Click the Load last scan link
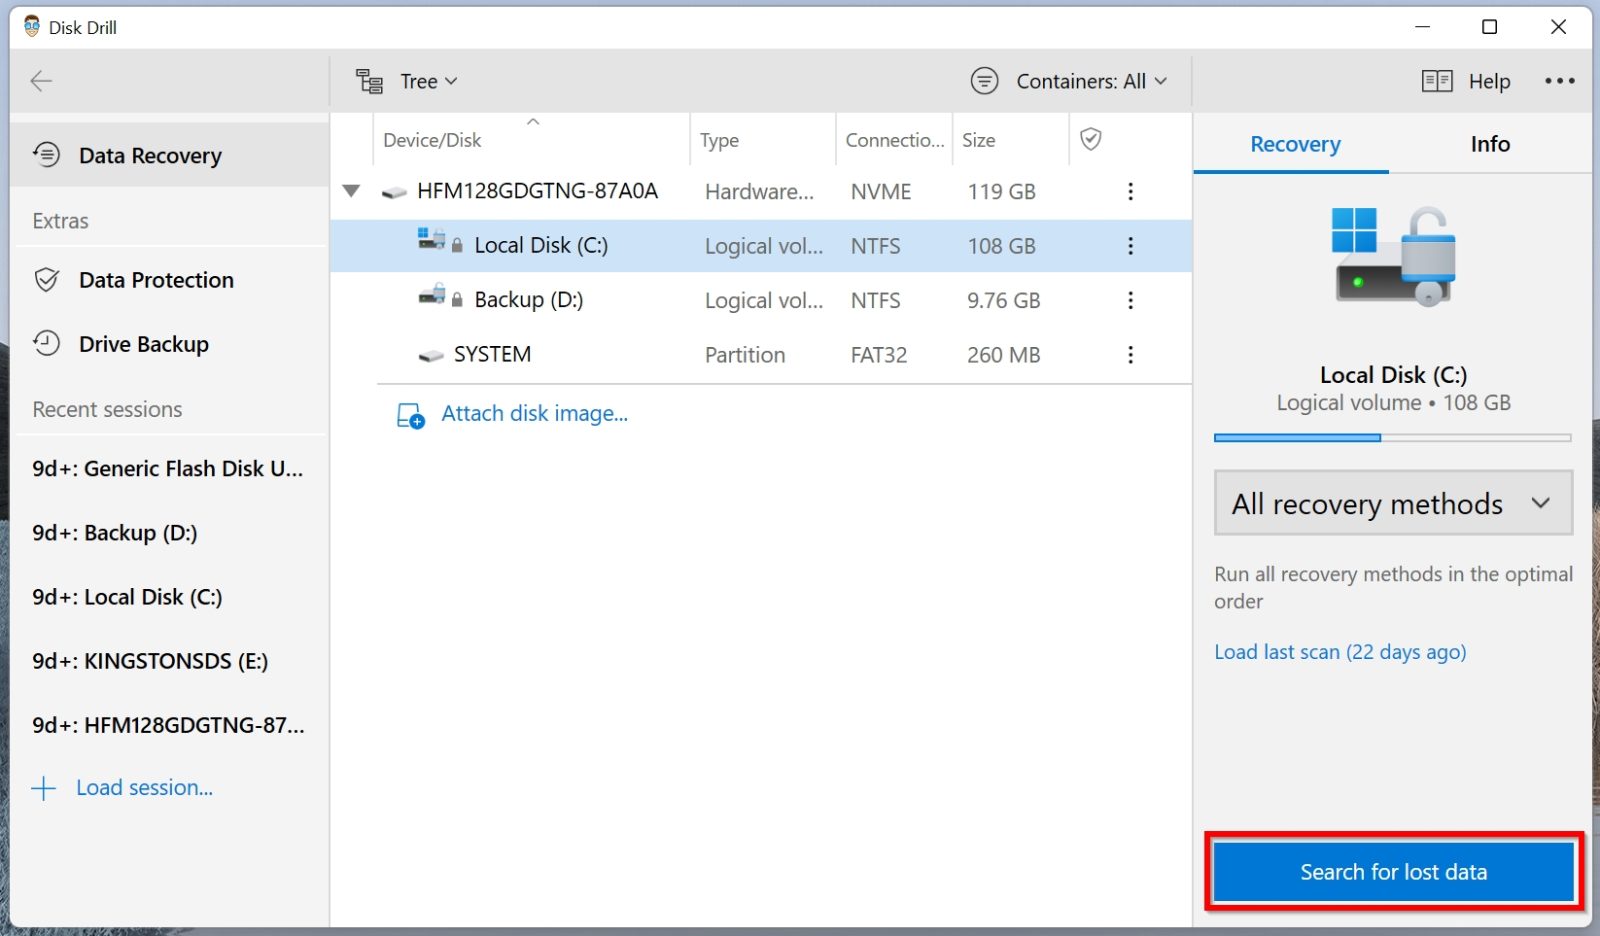Viewport: 1600px width, 936px height. pyautogui.click(x=1340, y=651)
